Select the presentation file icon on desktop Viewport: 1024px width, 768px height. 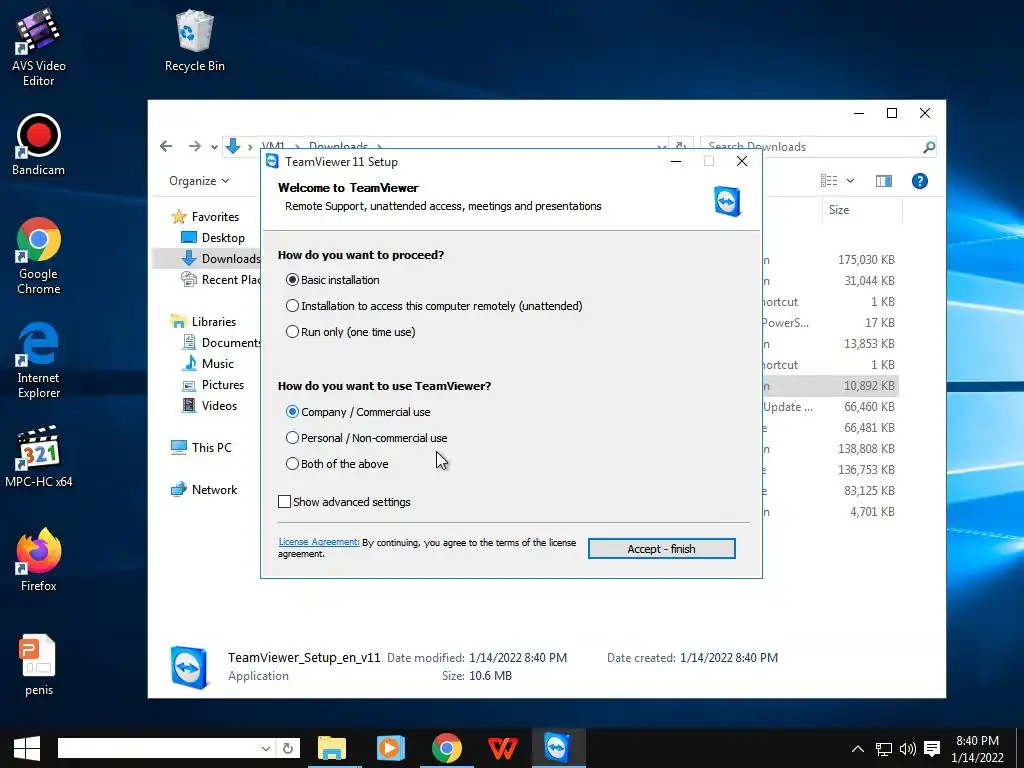(x=39, y=665)
